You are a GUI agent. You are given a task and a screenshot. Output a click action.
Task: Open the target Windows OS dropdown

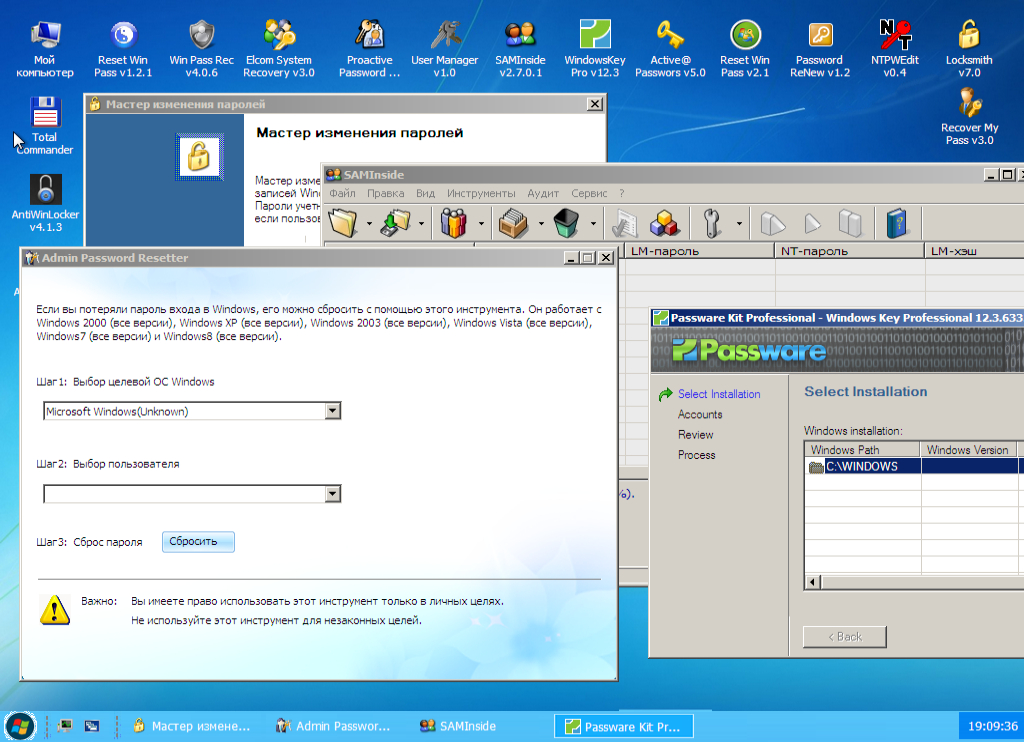(332, 411)
